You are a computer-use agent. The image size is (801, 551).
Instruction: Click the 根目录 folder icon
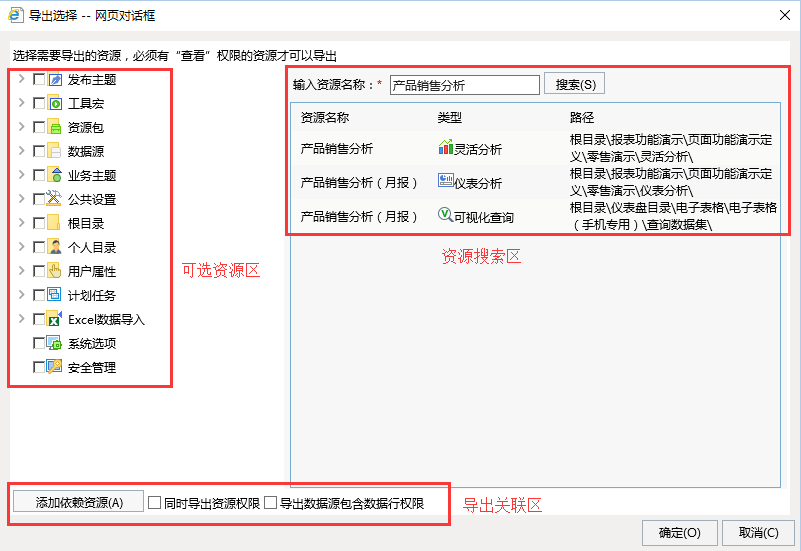(x=55, y=223)
